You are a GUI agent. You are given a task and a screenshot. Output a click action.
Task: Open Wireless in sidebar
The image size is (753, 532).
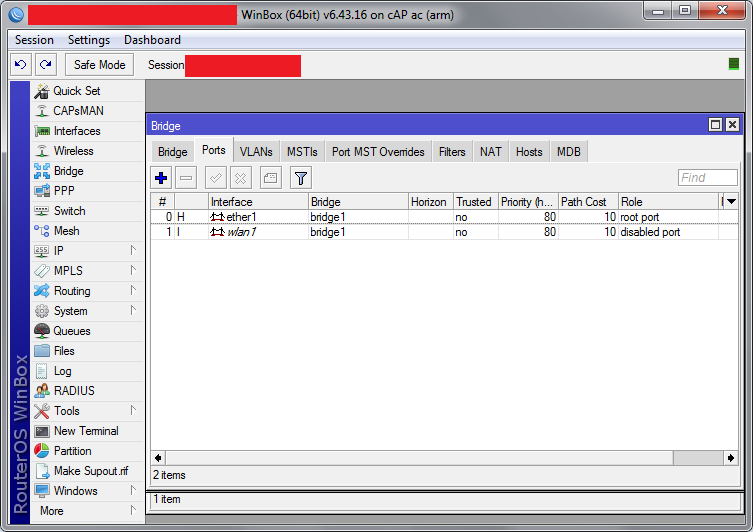[x=88, y=151]
